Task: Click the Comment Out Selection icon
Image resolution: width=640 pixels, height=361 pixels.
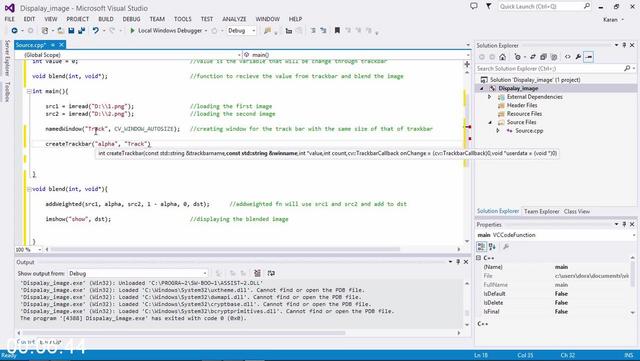Action: click(313, 31)
